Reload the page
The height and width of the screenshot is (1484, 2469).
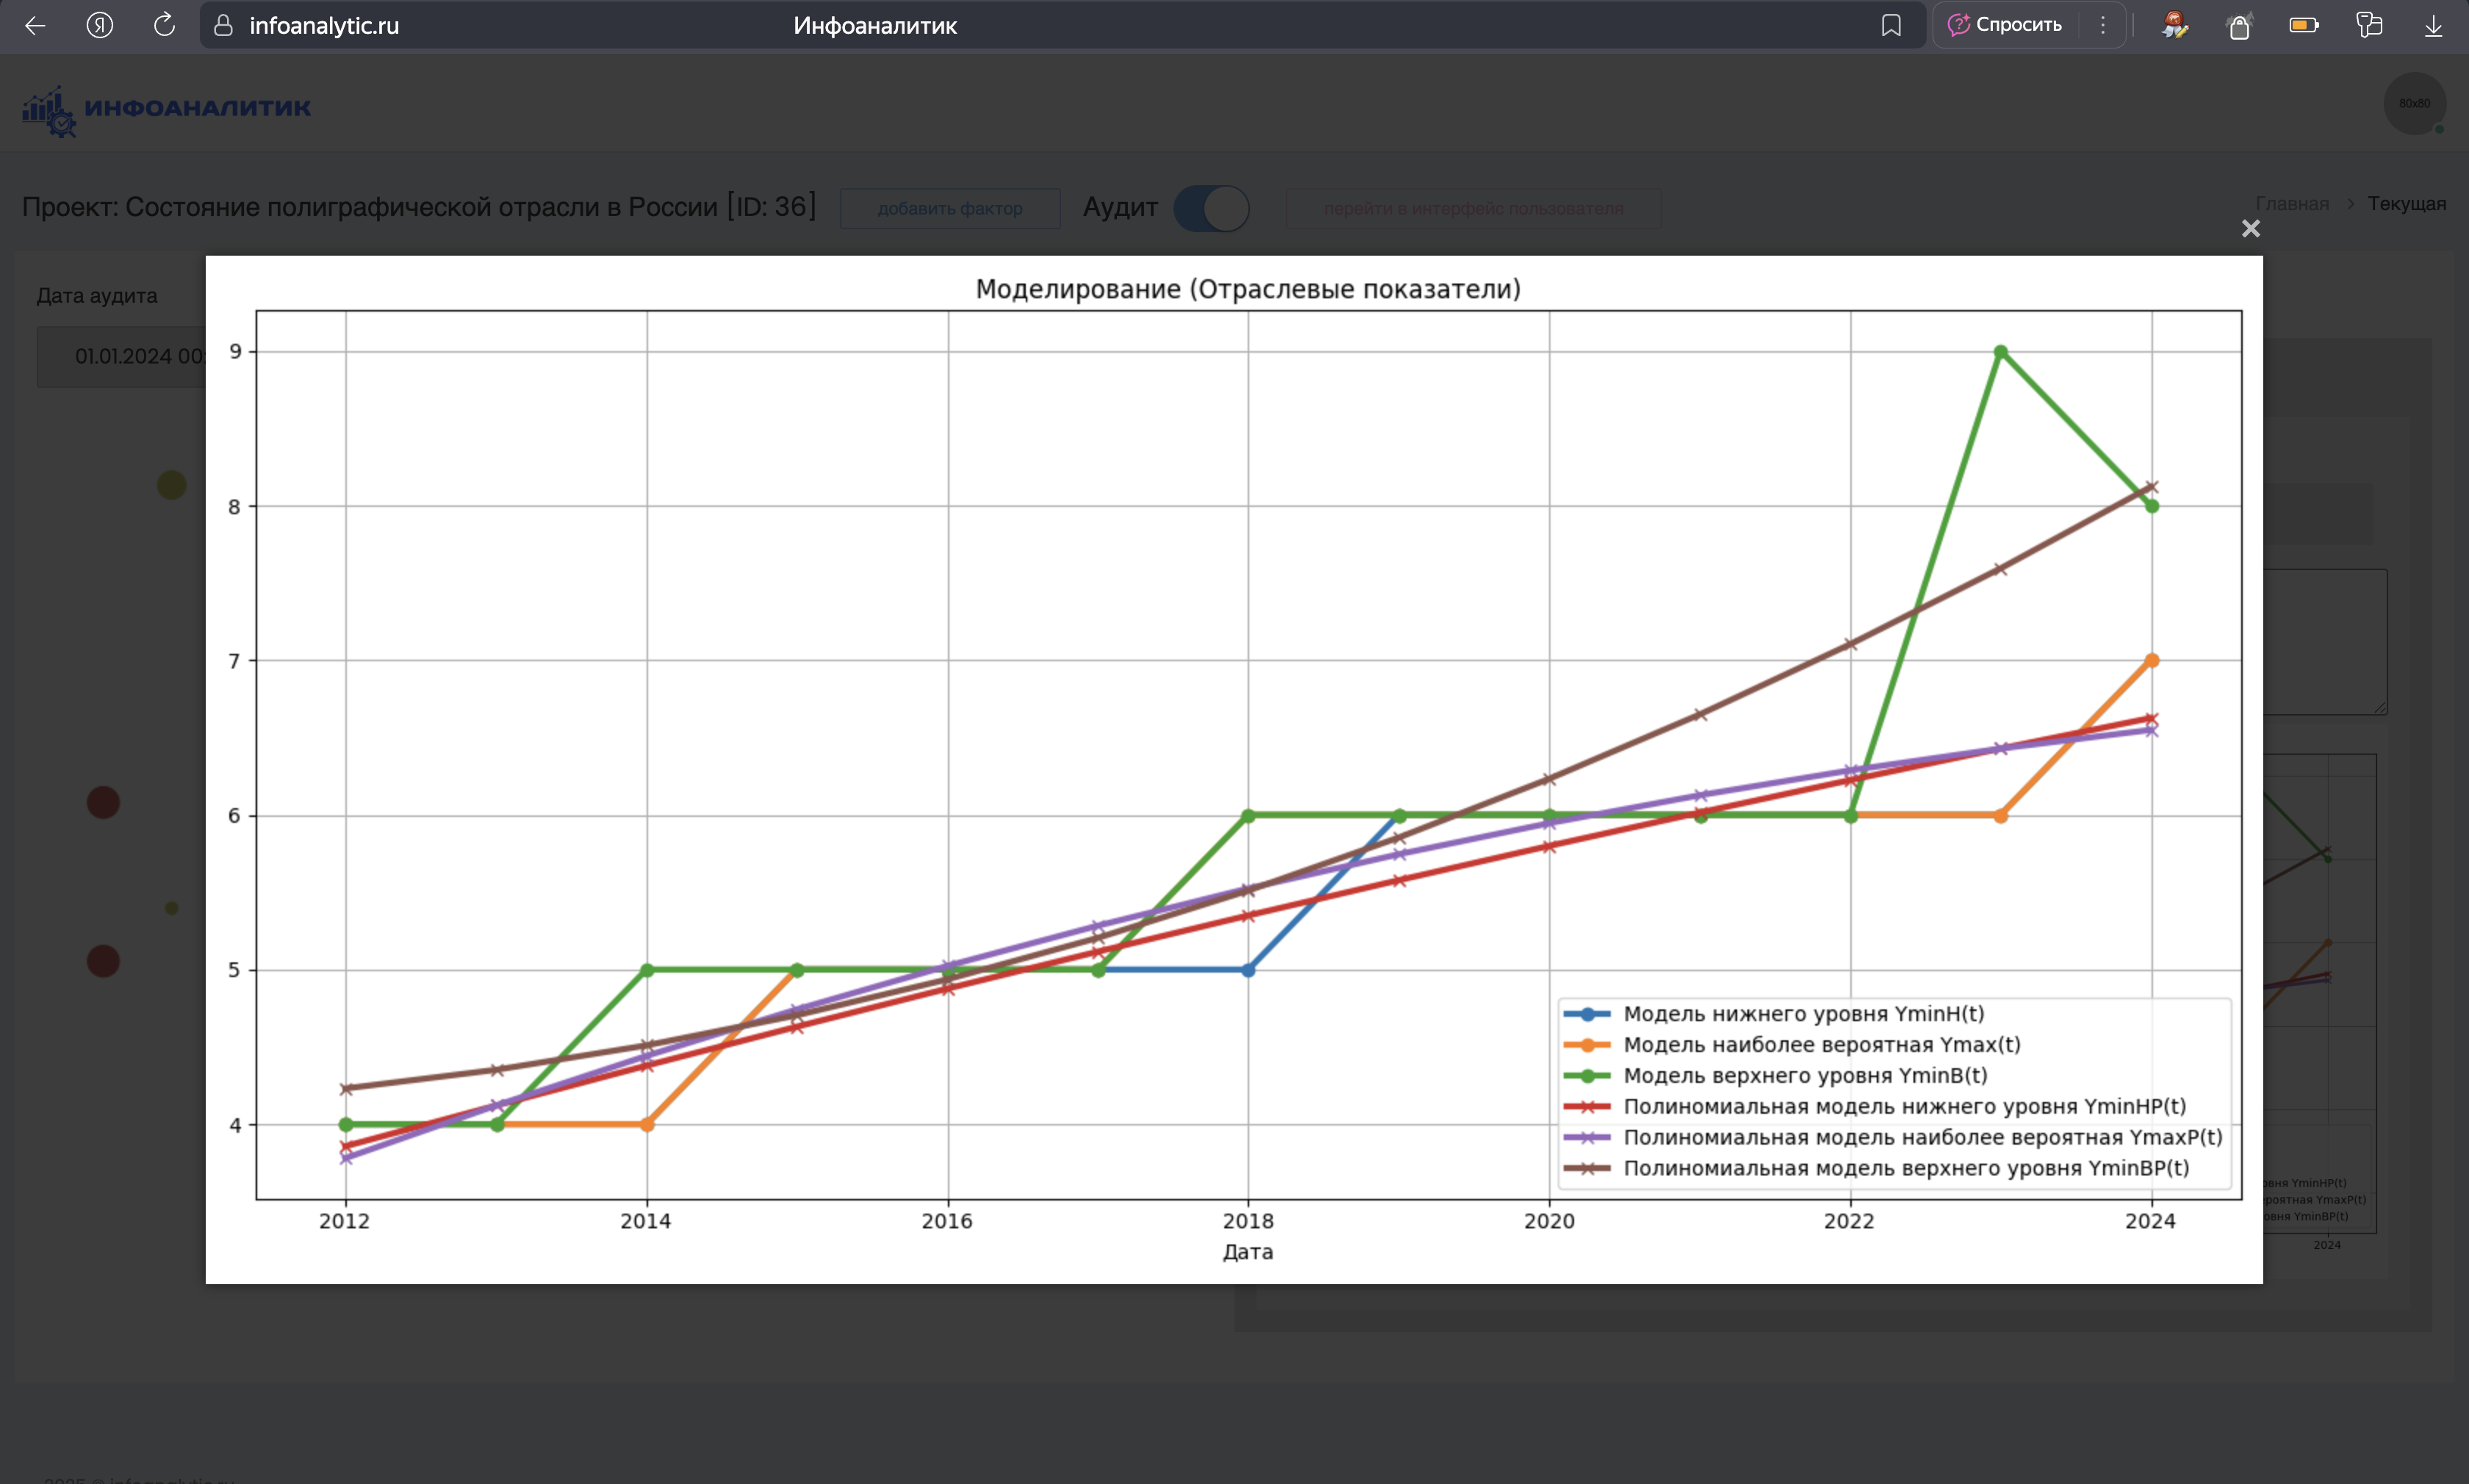click(165, 25)
